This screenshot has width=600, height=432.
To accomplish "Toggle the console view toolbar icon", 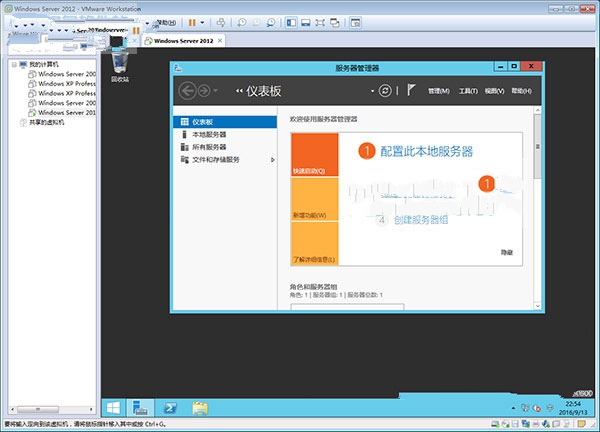I will point(355,23).
